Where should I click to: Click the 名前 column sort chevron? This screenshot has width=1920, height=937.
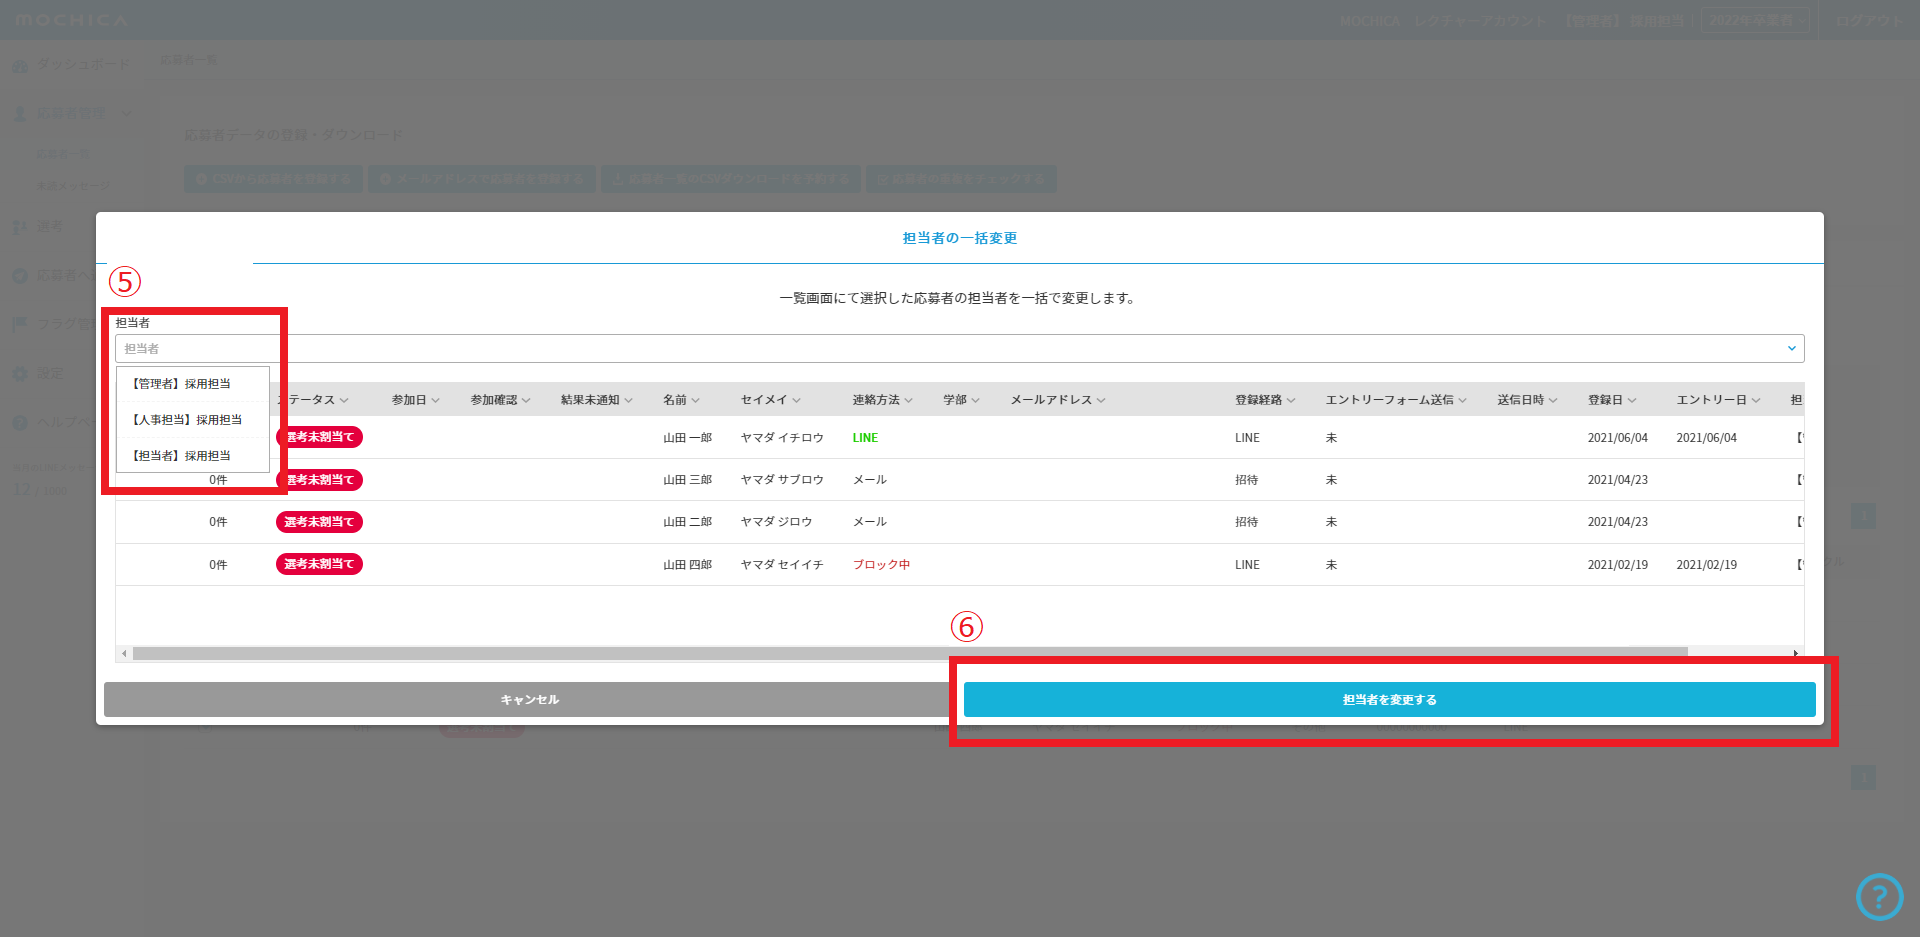point(695,400)
